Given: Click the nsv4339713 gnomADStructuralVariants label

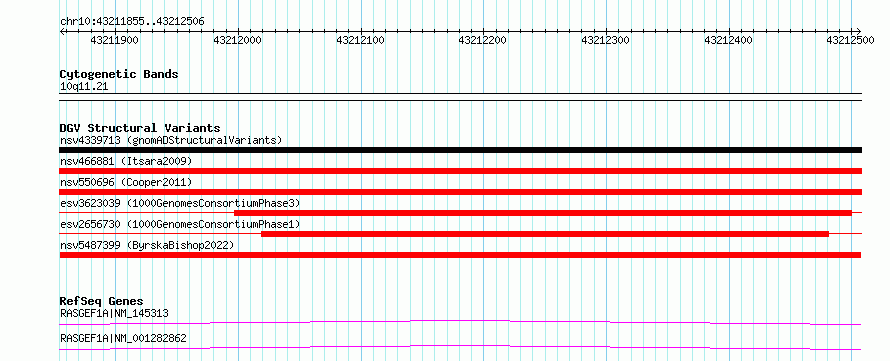Looking at the screenshot, I should (x=171, y=140).
